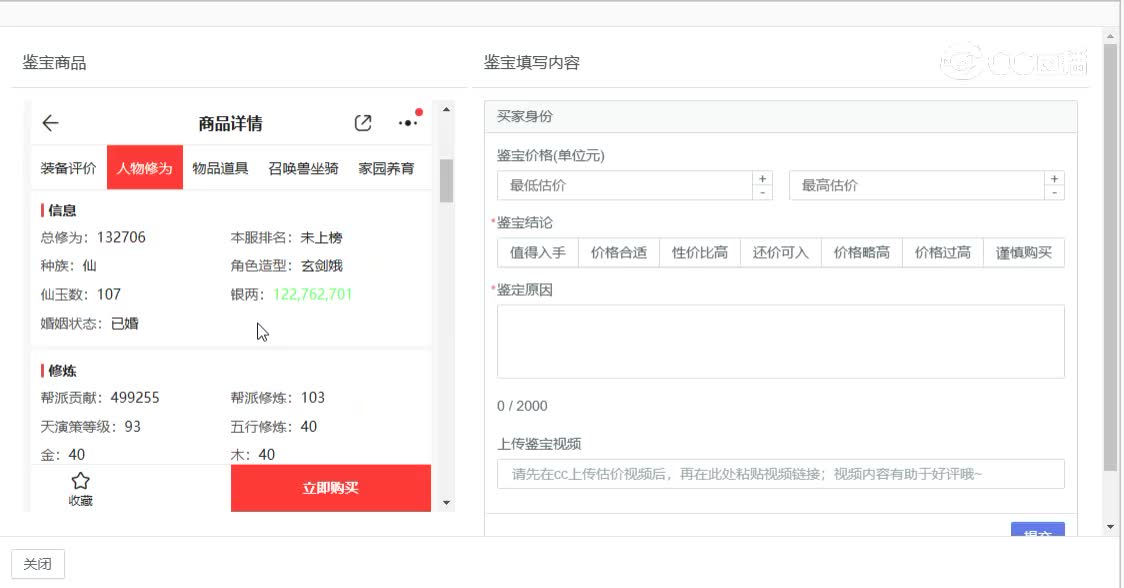Select the 还价可入 conclusion option
The width and height of the screenshot is (1124, 588).
tap(781, 252)
